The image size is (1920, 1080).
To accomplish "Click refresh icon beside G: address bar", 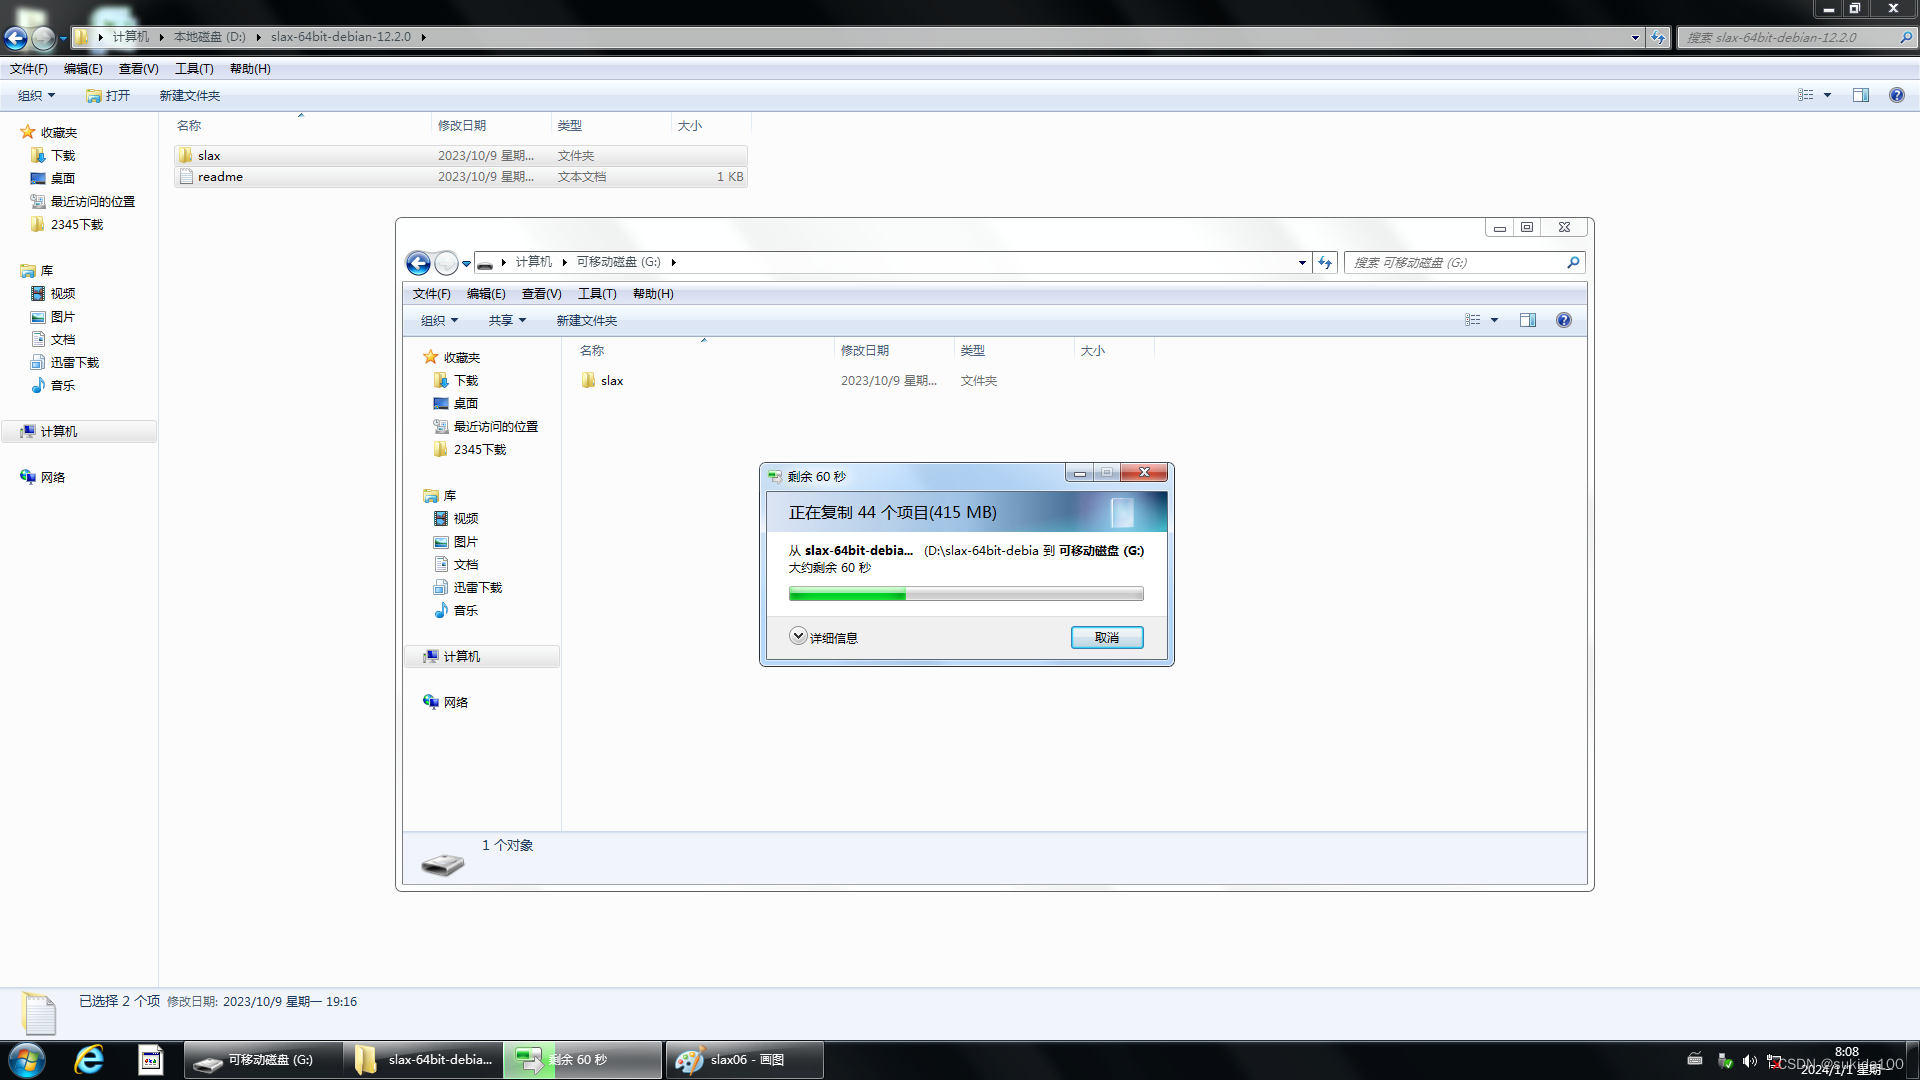I will coord(1325,263).
